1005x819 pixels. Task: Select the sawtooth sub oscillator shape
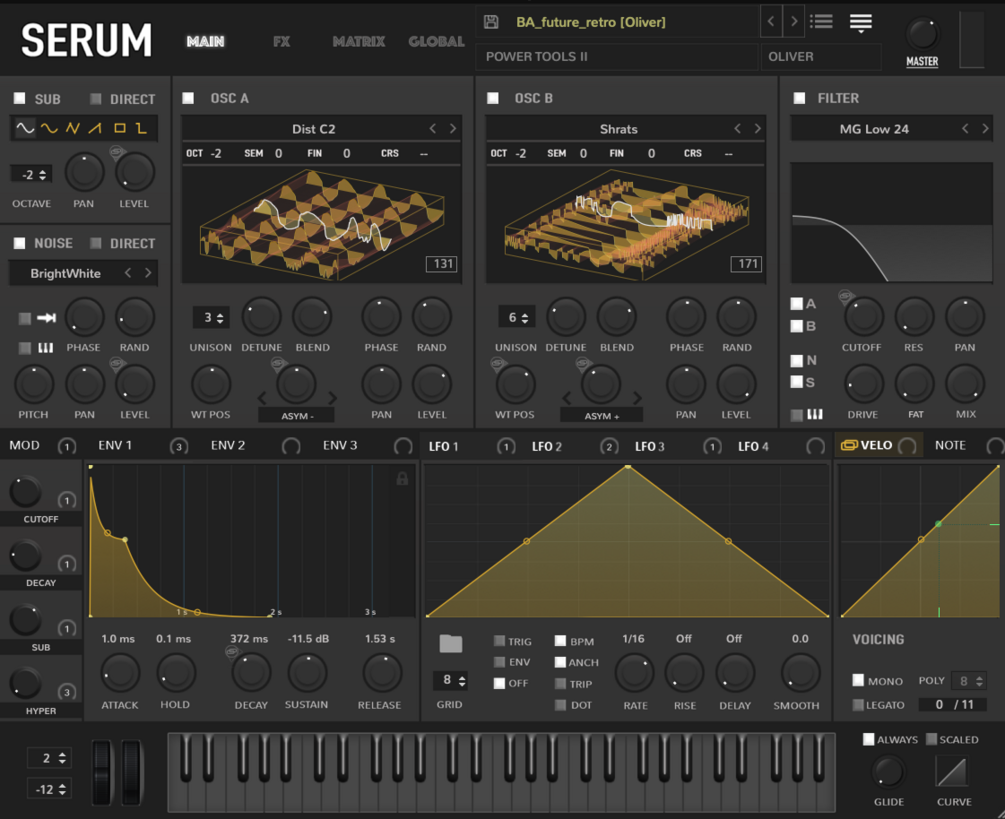pyautogui.click(x=95, y=128)
